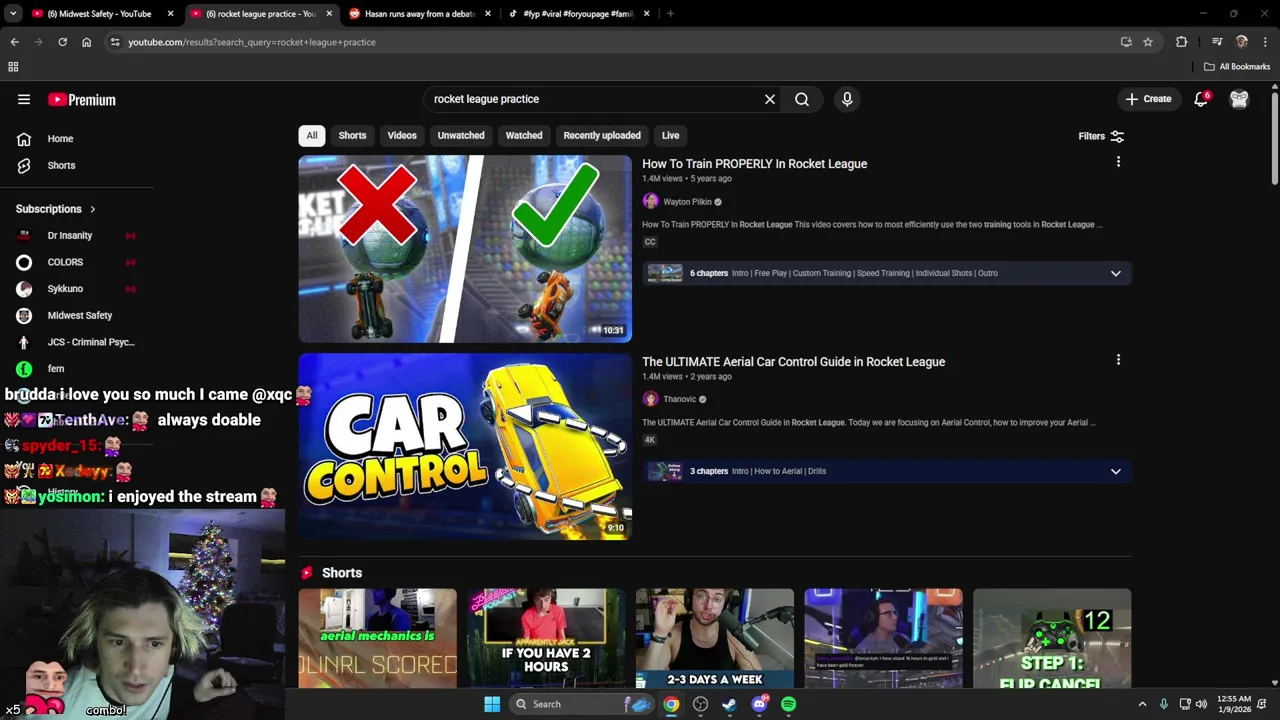
Task: Open a new Chrome tab
Action: click(670, 14)
